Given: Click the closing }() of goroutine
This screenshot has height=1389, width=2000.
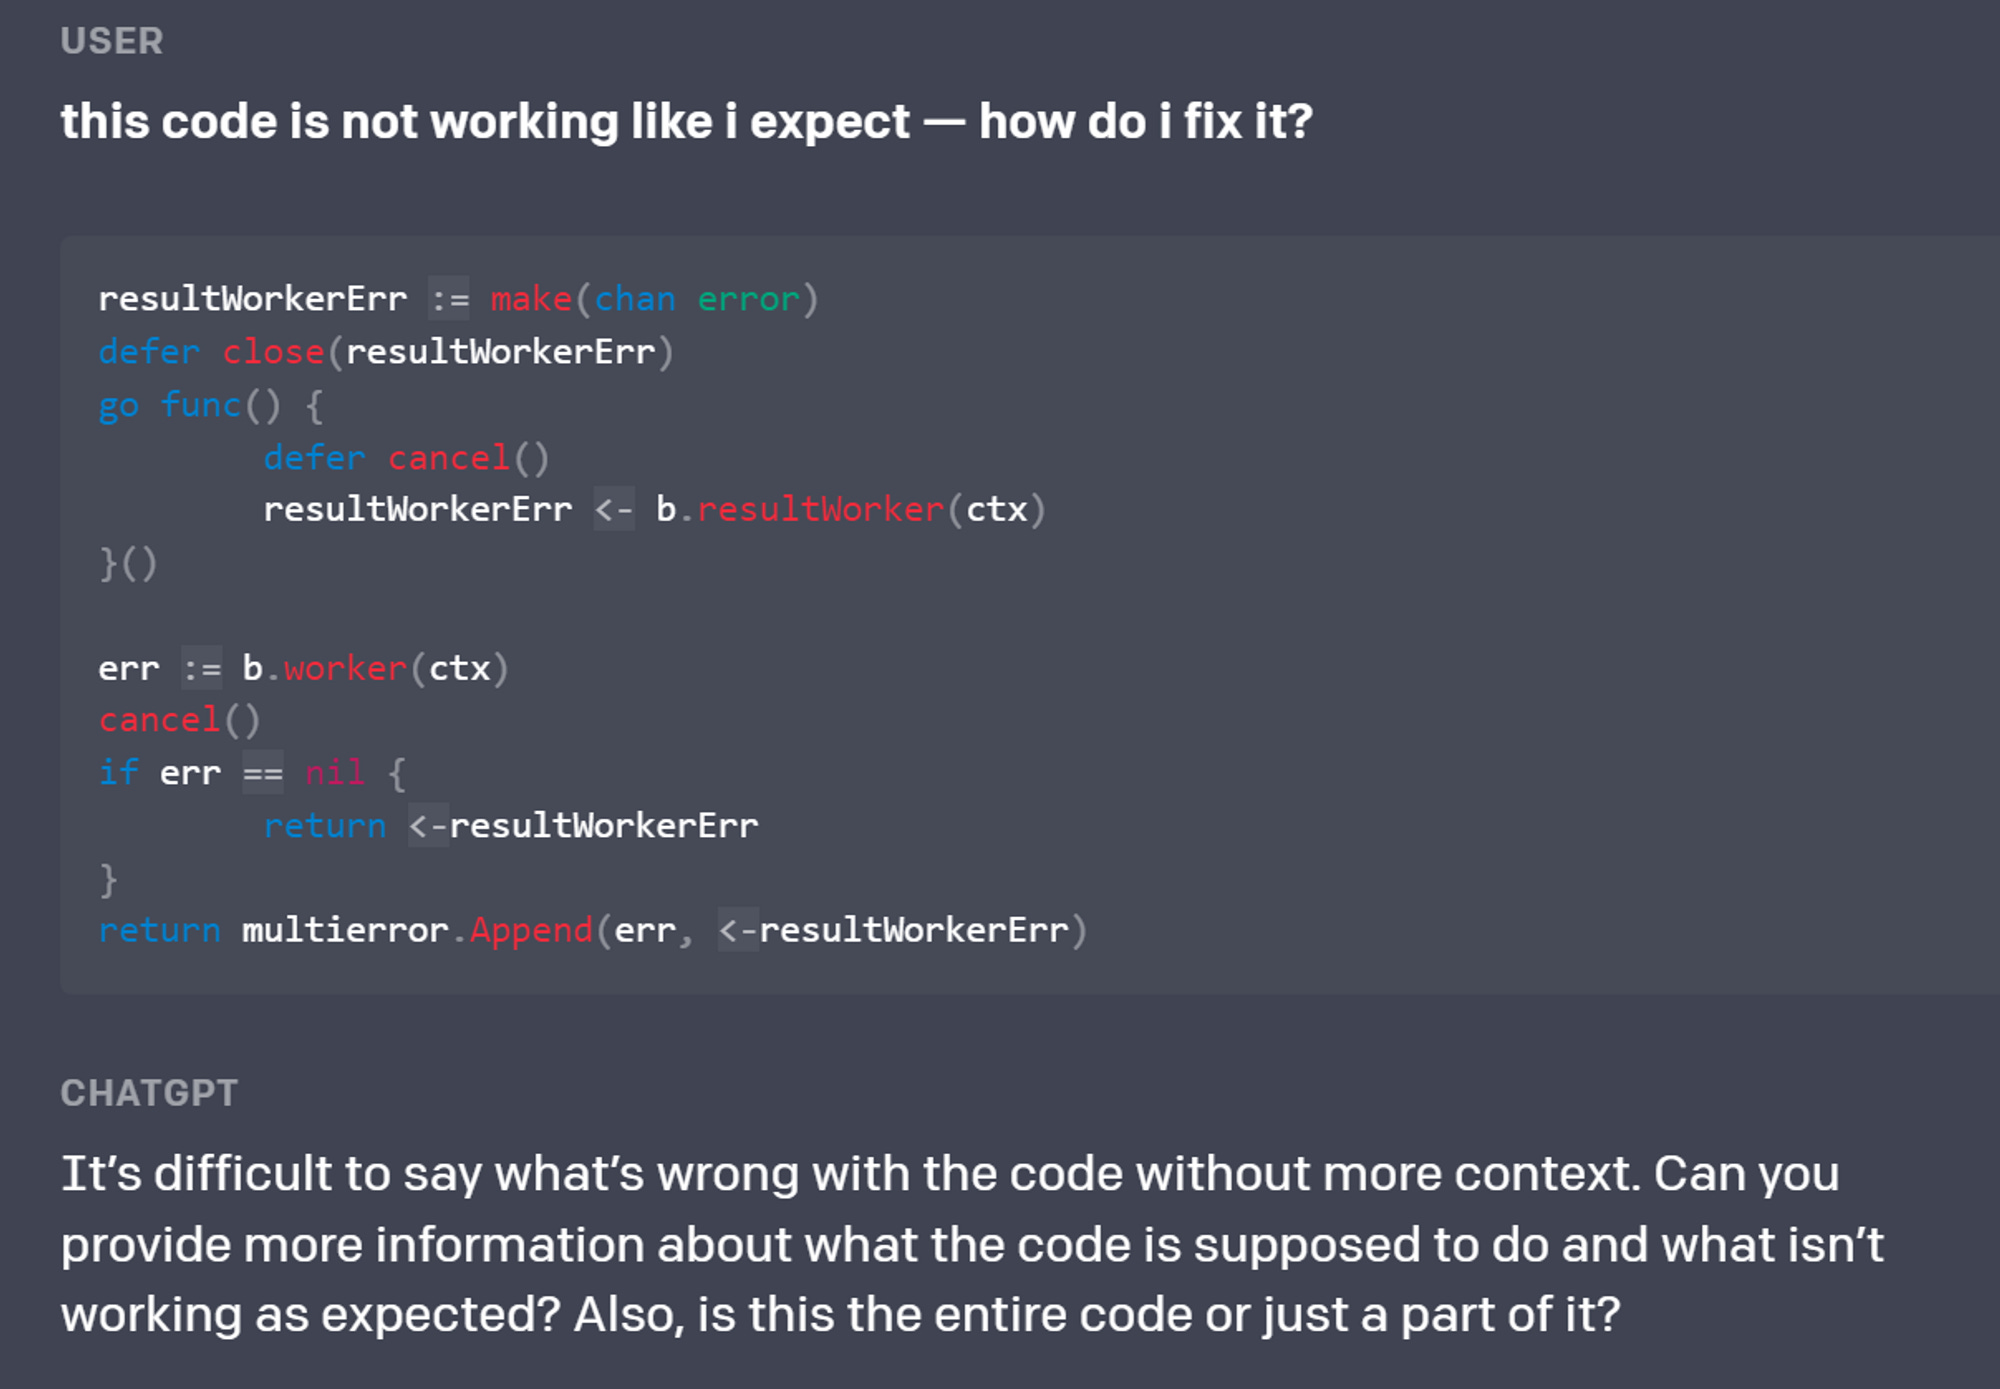Looking at the screenshot, I should tap(128, 563).
